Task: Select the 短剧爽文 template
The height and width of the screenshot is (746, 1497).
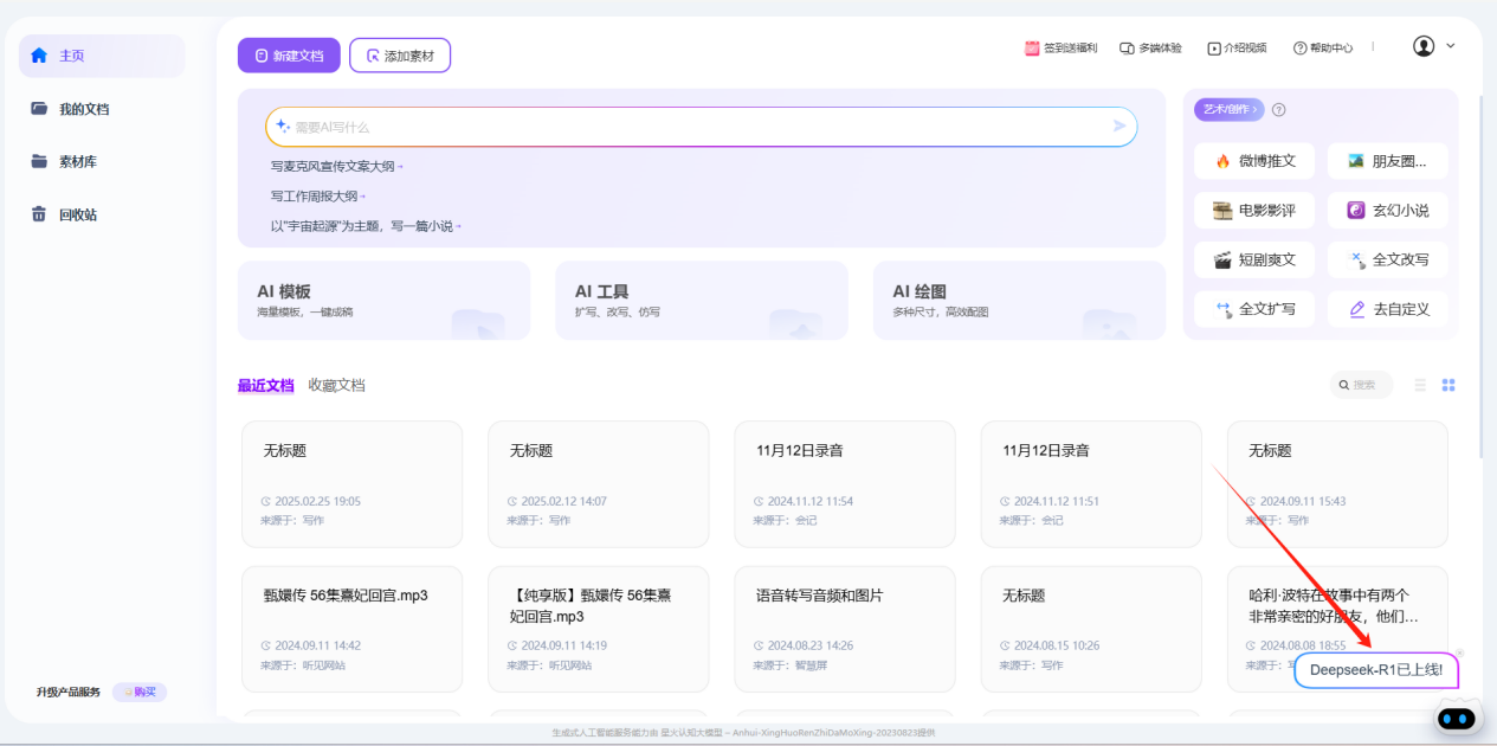Action: point(1254,259)
